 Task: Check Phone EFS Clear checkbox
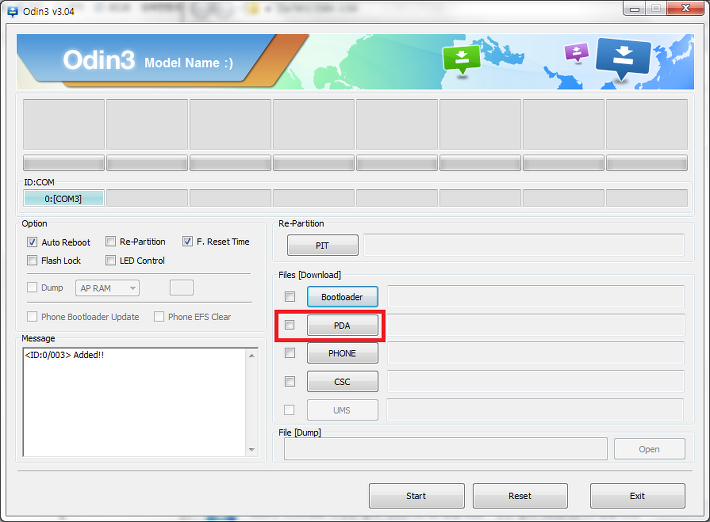[159, 316]
